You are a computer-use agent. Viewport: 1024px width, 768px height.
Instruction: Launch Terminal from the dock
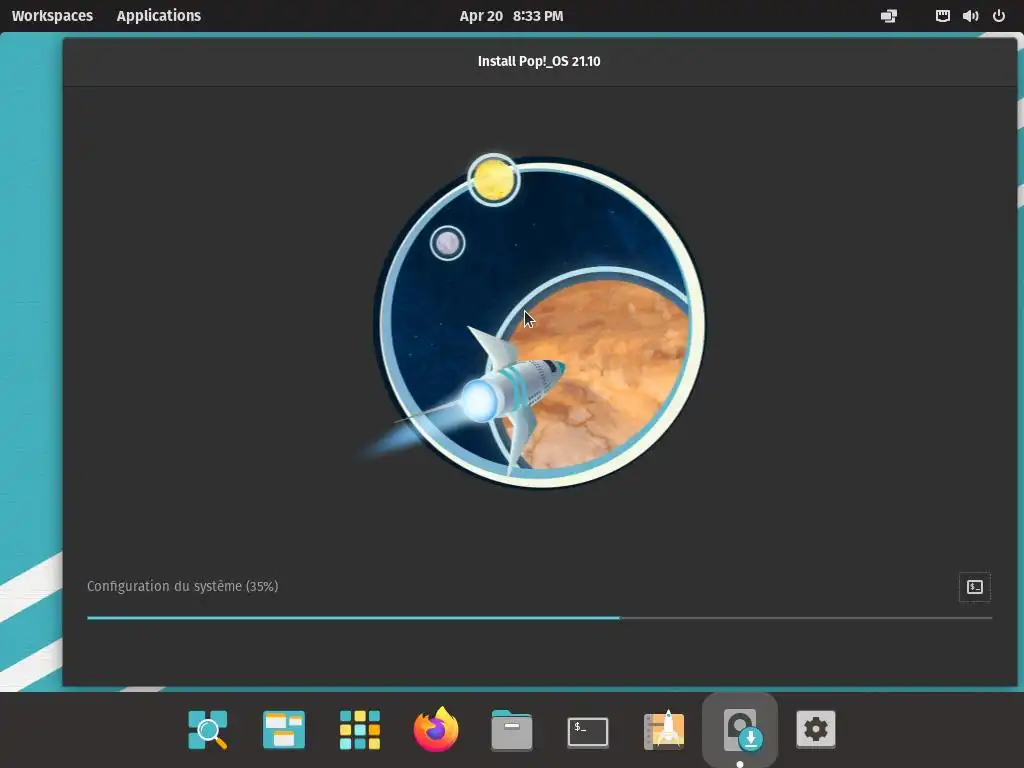[x=588, y=731]
